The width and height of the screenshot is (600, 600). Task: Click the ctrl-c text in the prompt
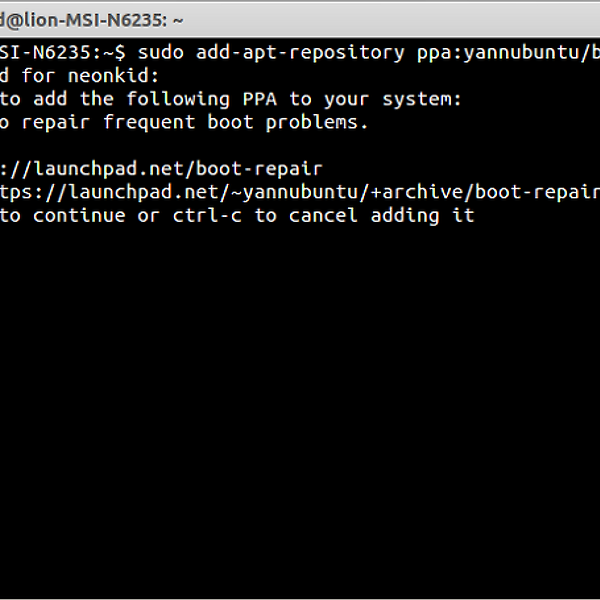click(x=207, y=215)
